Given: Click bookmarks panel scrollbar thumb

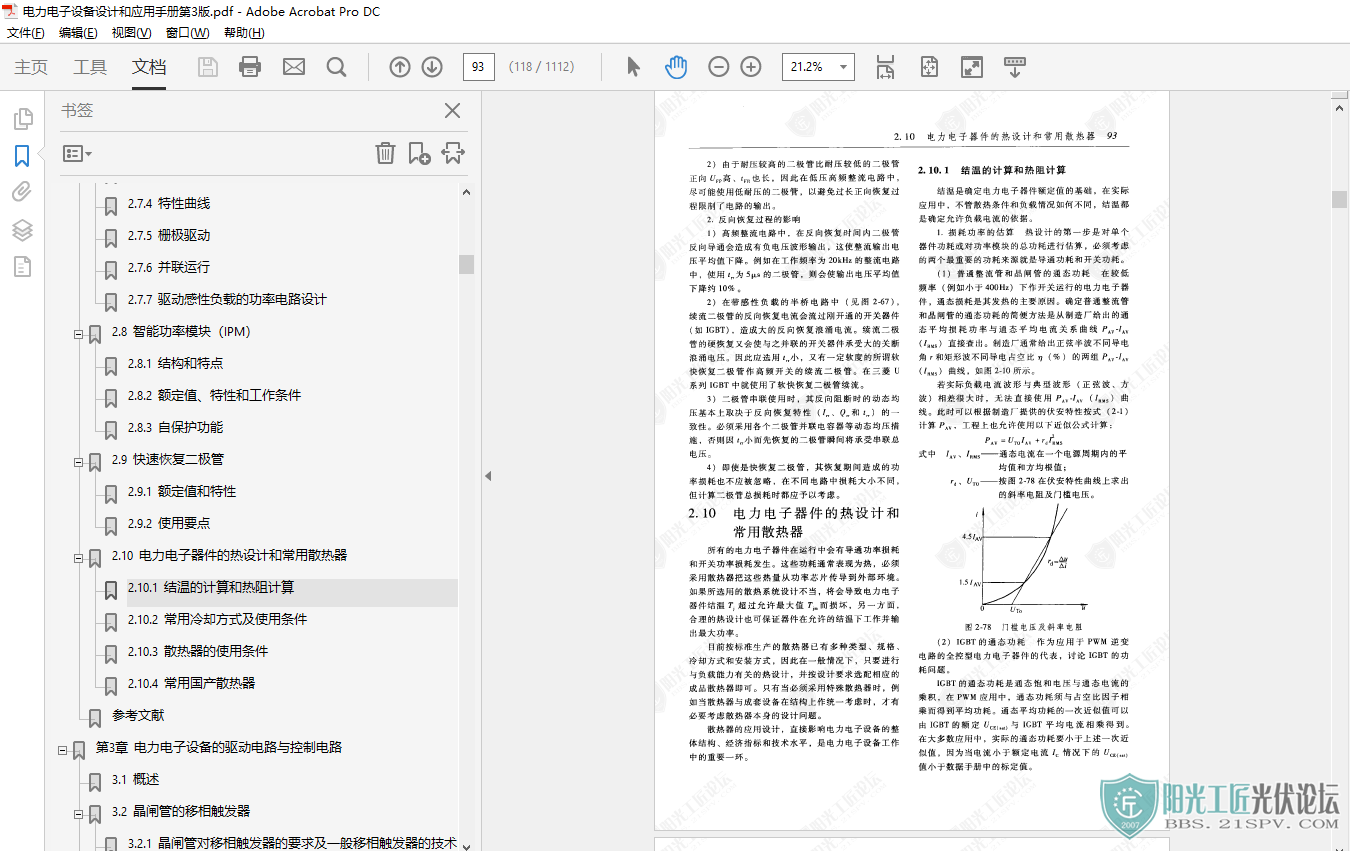Looking at the screenshot, I should 467,264.
